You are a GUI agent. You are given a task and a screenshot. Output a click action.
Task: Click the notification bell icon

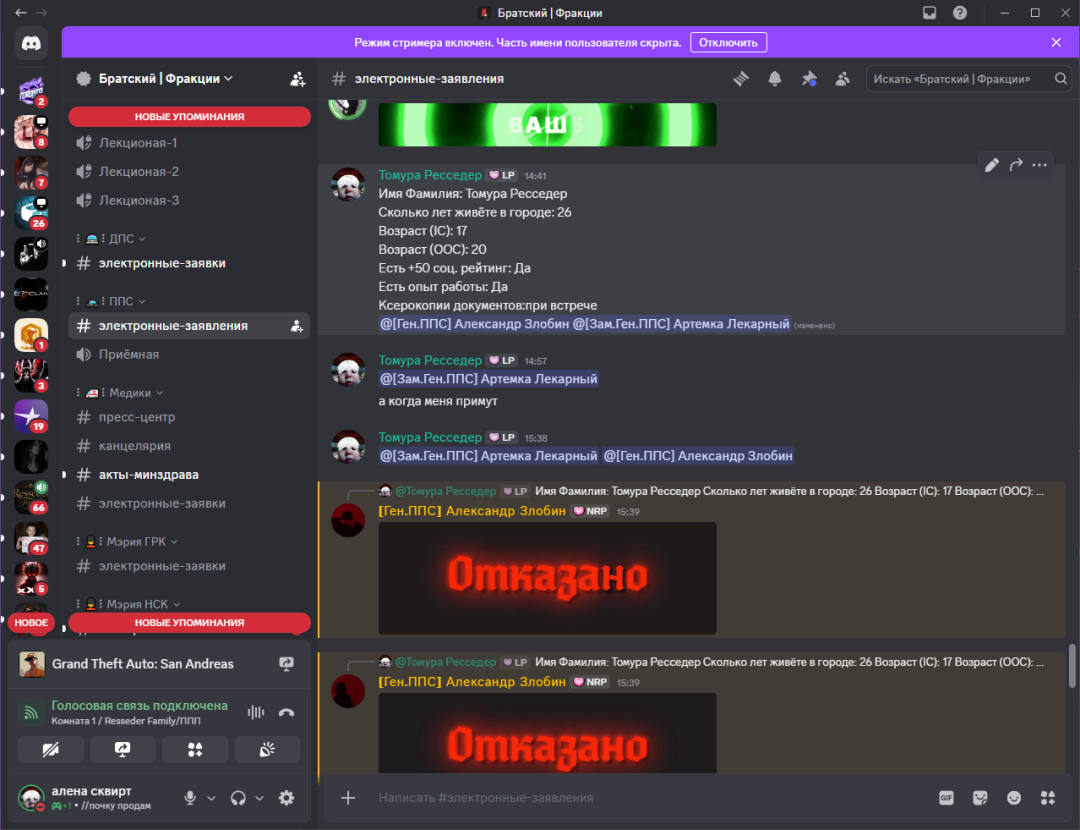(775, 79)
